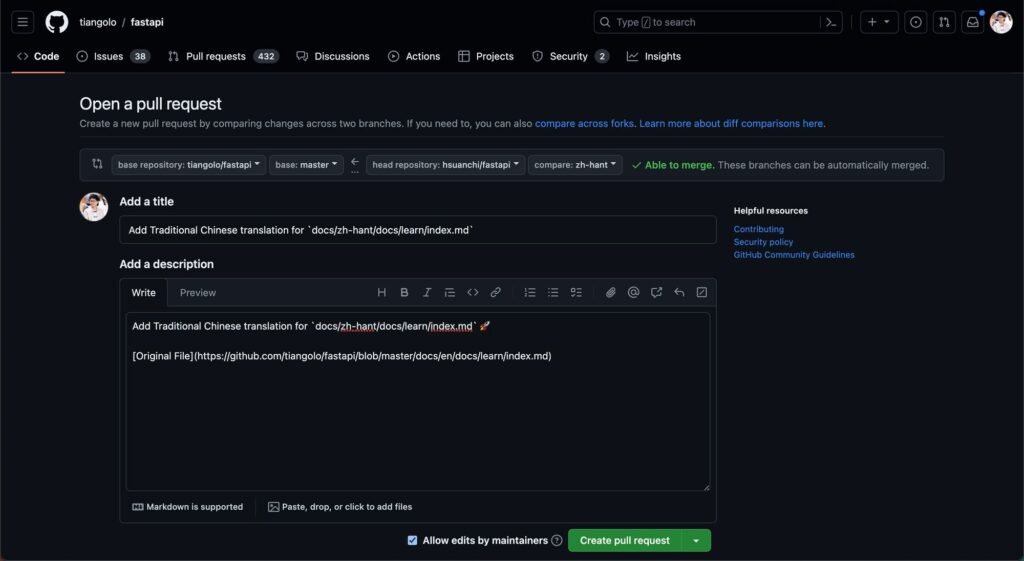Open the Projects tab
Viewport: 1024px width, 561px height.
[486, 56]
